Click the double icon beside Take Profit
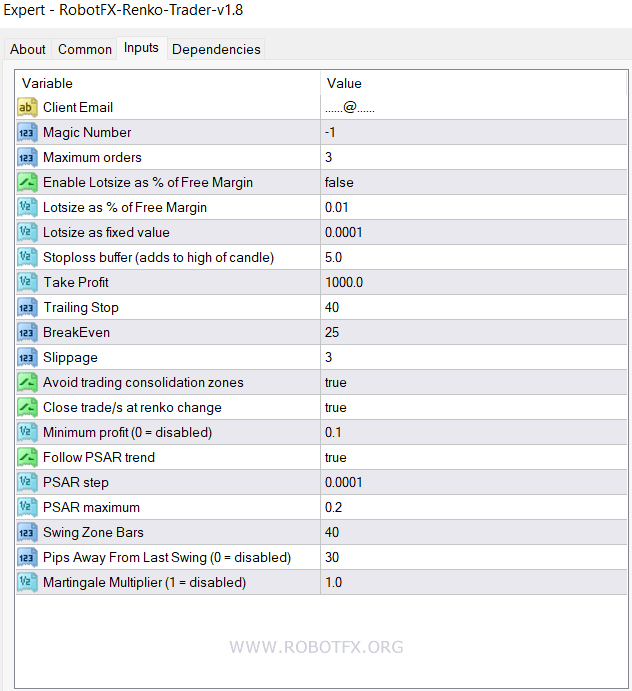 point(27,282)
